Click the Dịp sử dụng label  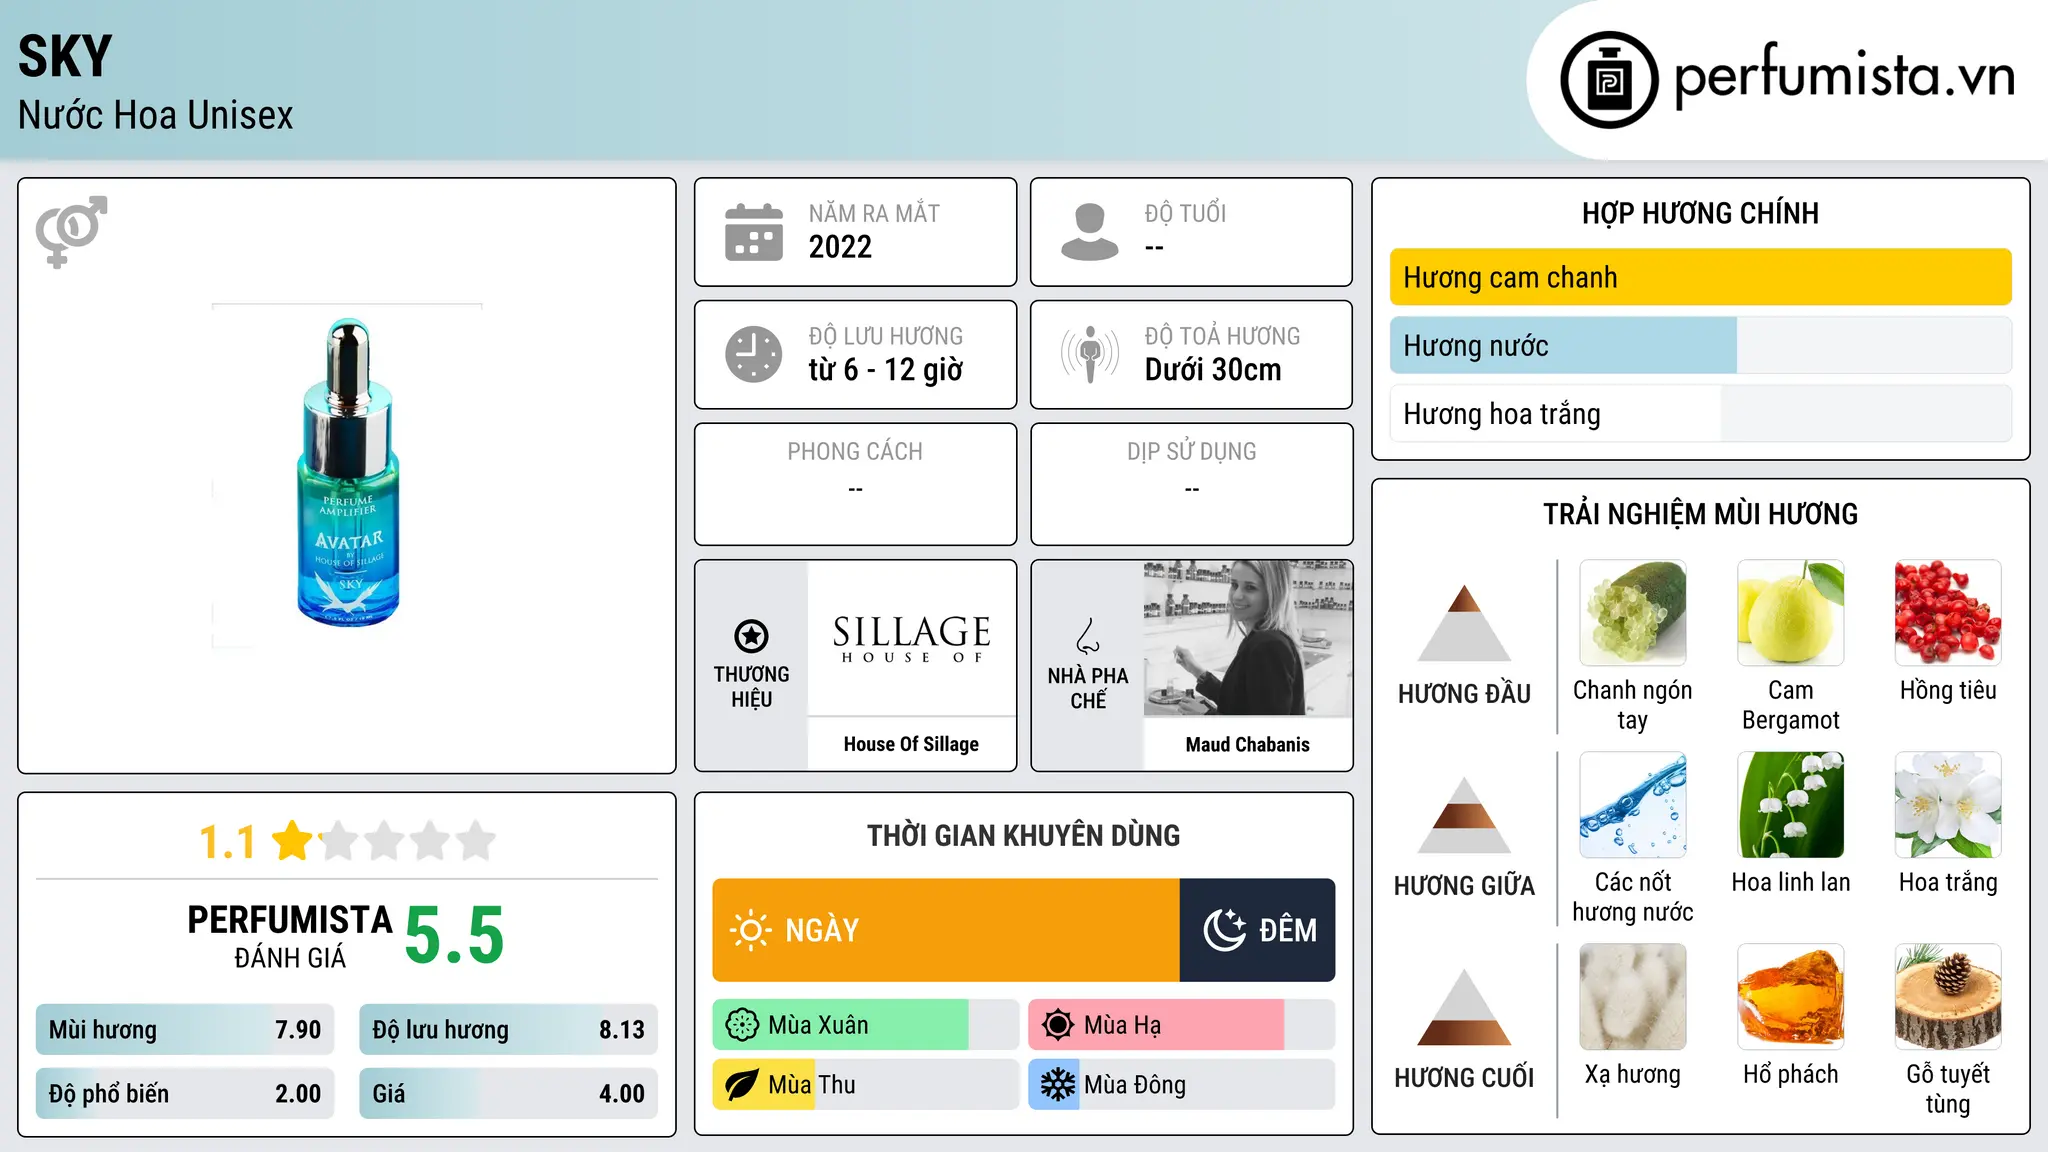tap(1192, 451)
